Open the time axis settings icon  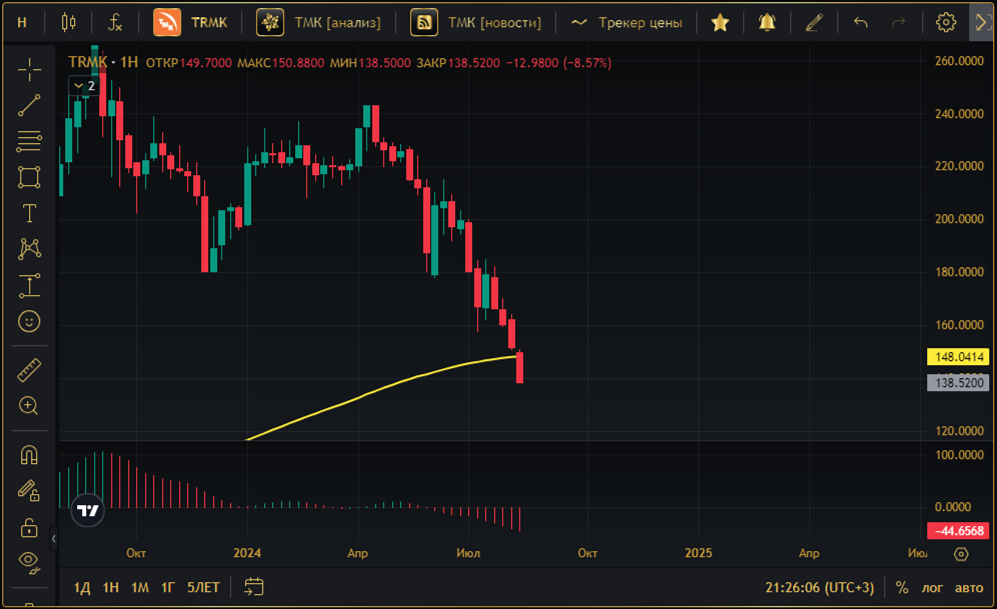tap(961, 554)
